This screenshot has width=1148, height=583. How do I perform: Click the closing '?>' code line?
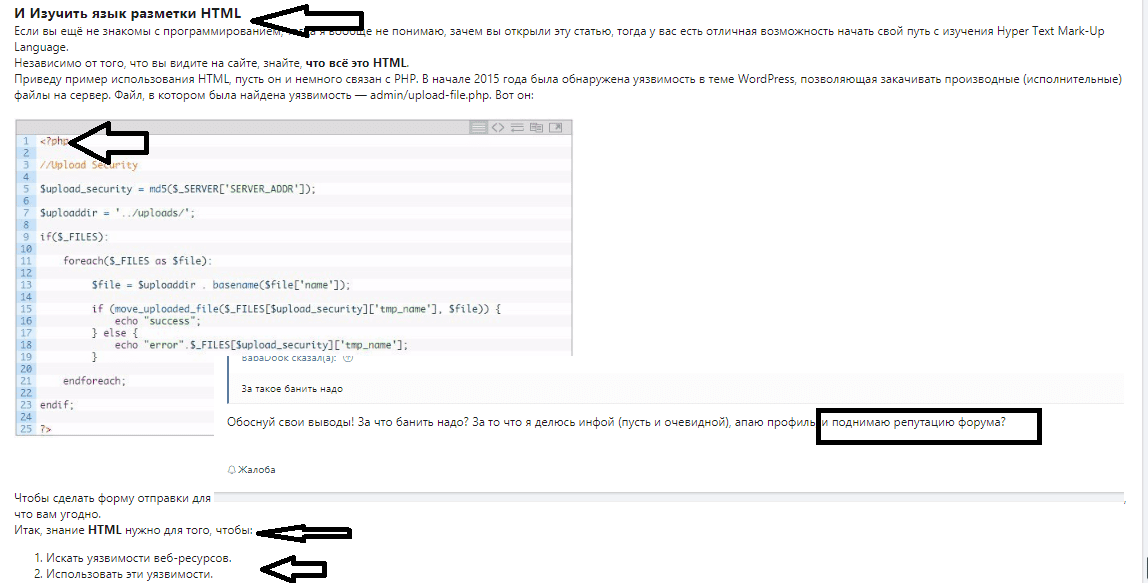pyautogui.click(x=46, y=429)
